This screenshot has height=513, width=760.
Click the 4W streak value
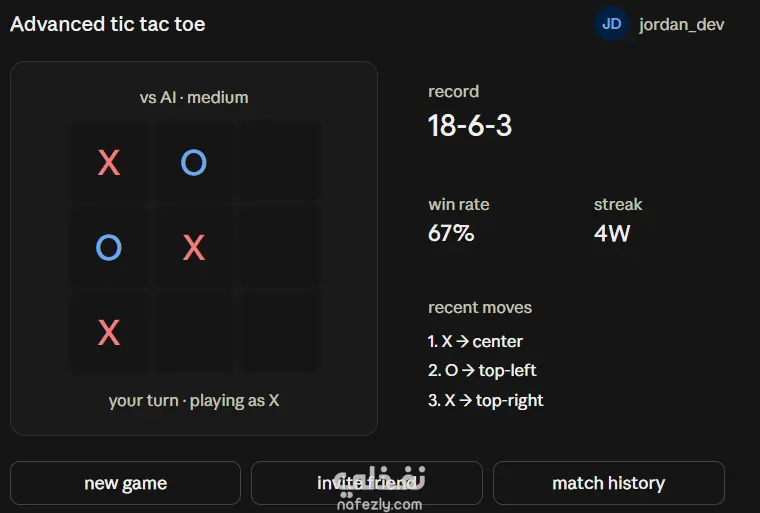pos(612,233)
